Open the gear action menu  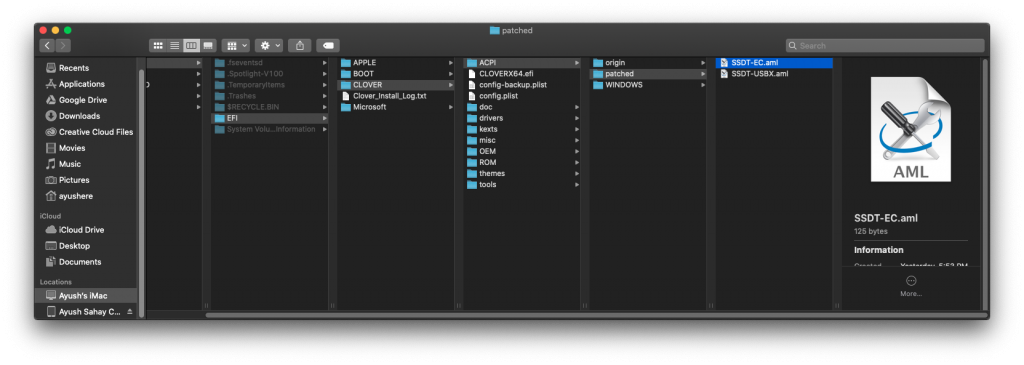pyautogui.click(x=268, y=46)
